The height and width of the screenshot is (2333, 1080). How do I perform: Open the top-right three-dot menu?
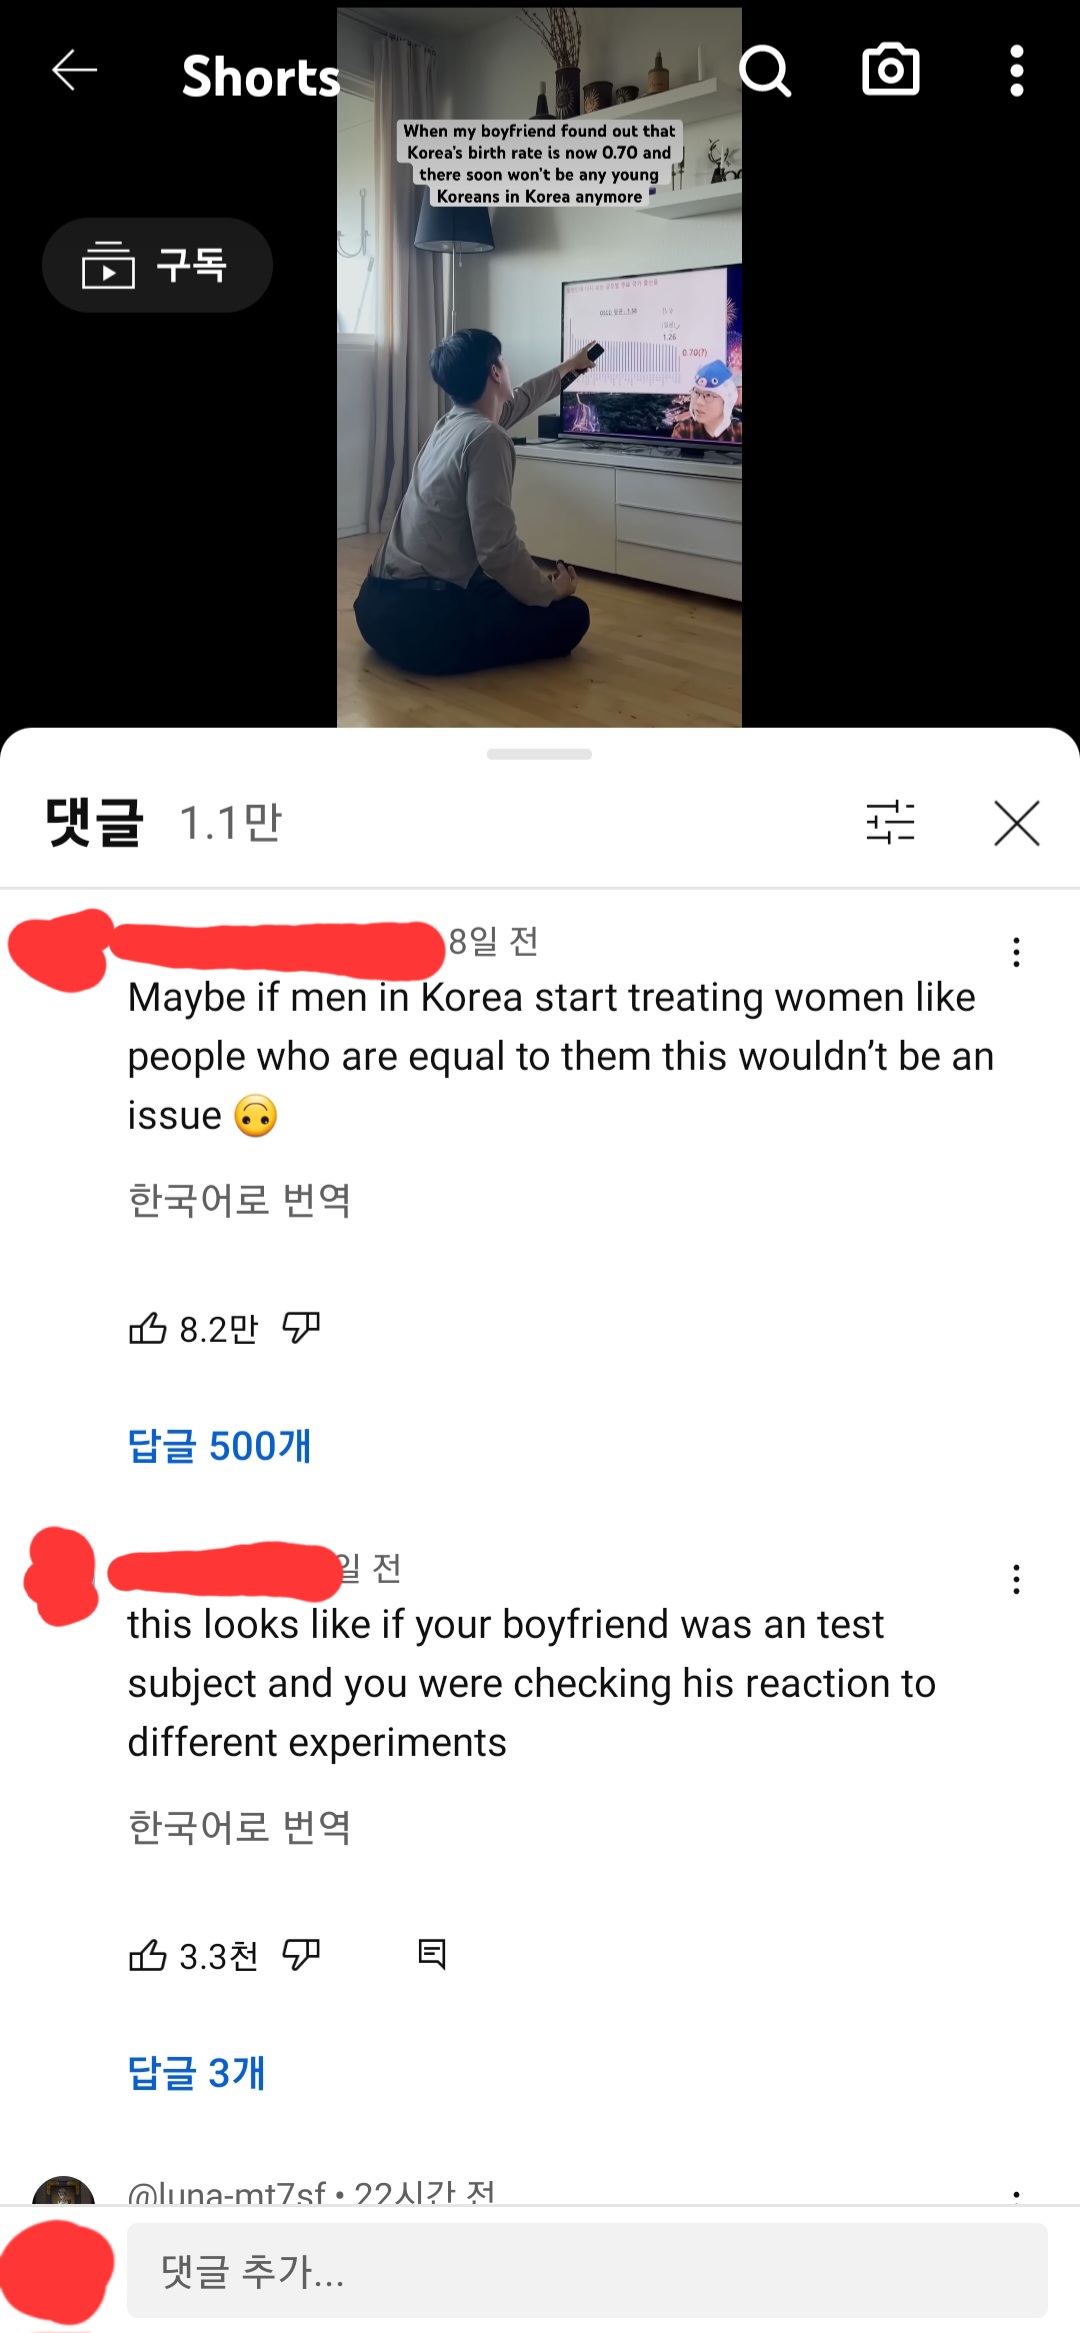[x=1017, y=71]
